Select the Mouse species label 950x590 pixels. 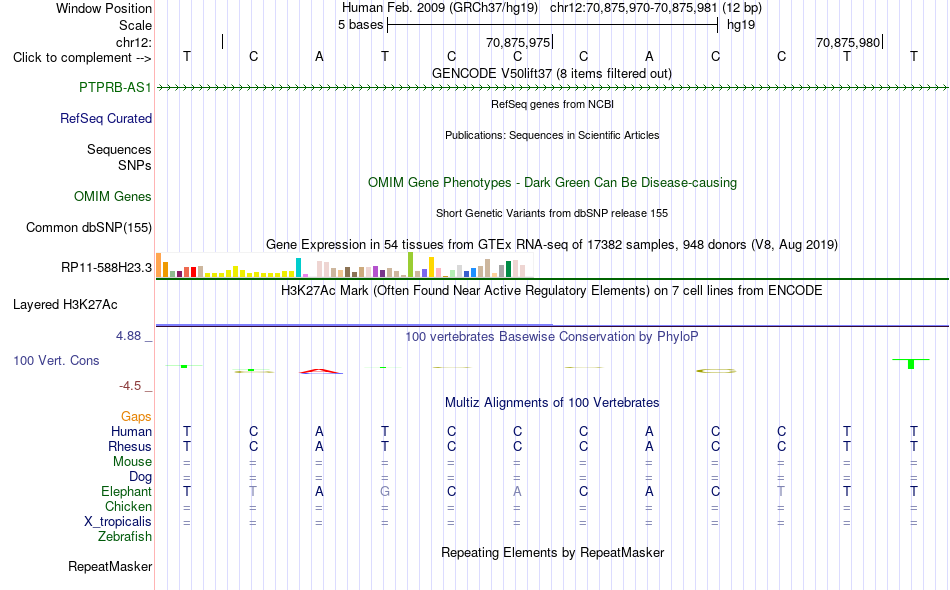pos(133,462)
